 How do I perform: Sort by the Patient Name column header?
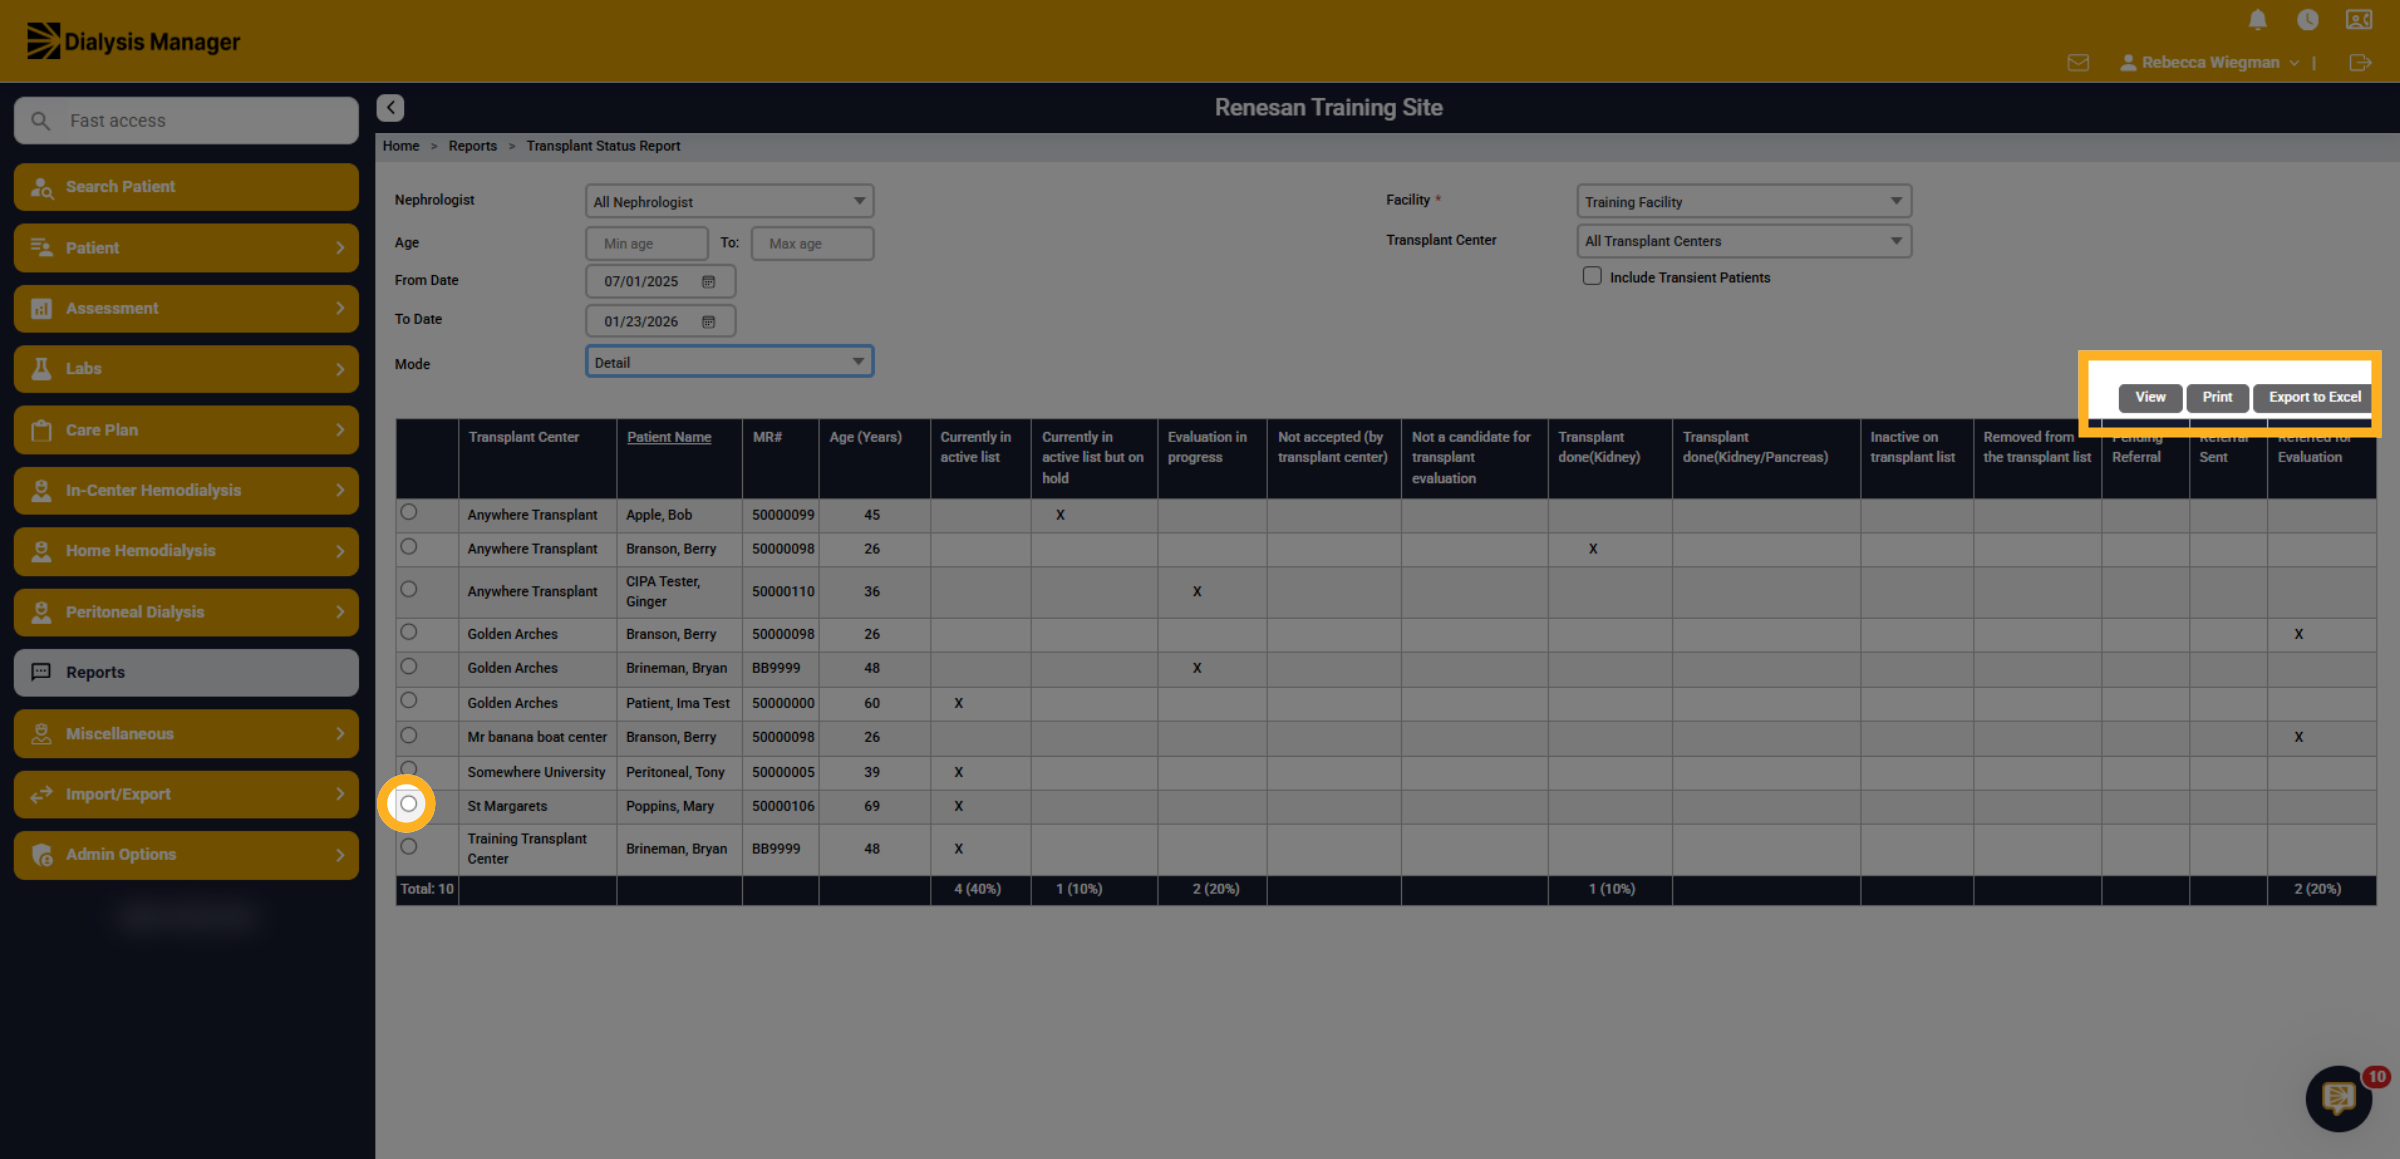[669, 437]
